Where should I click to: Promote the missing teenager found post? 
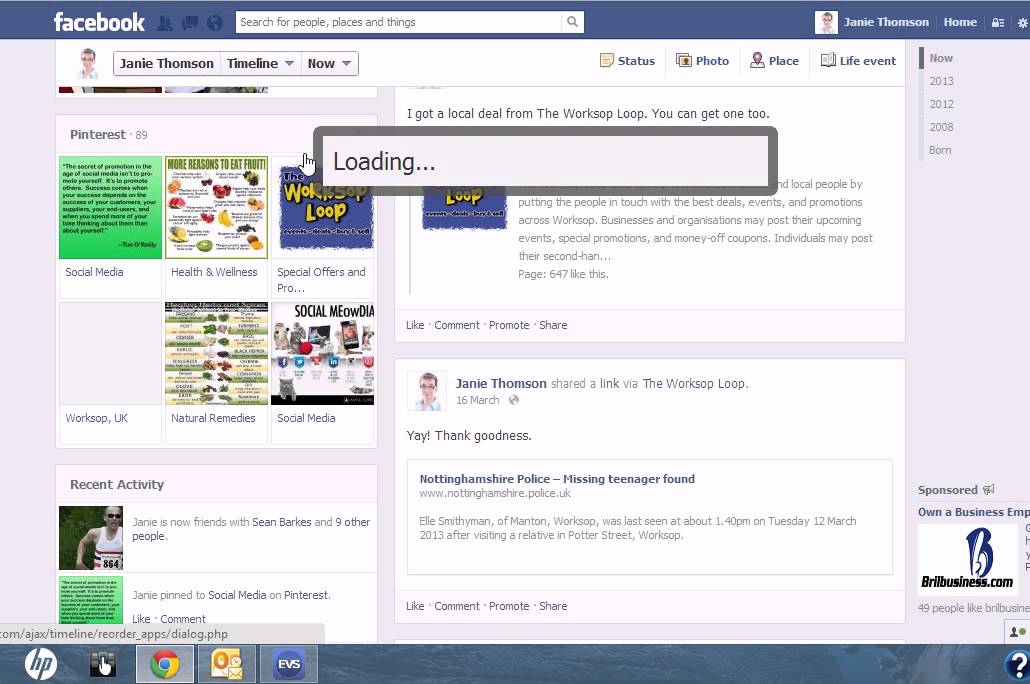[x=509, y=606]
